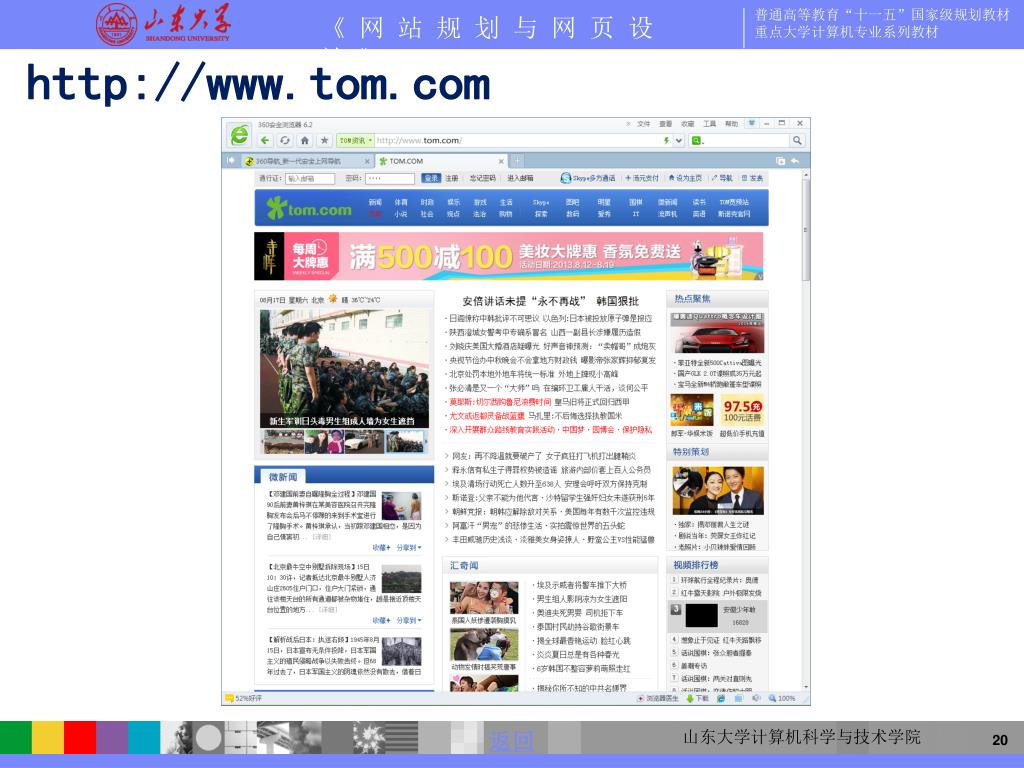This screenshot has height=768, width=1024.
Task: Click the 100% zoom magnifier in status bar
Action: [773, 698]
